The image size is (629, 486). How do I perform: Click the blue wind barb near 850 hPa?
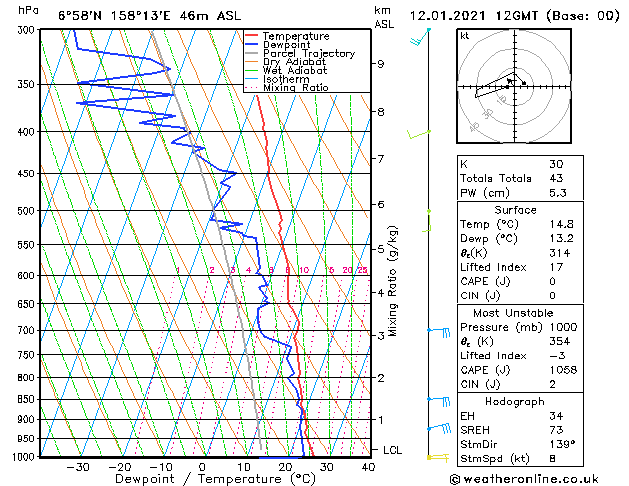(439, 401)
